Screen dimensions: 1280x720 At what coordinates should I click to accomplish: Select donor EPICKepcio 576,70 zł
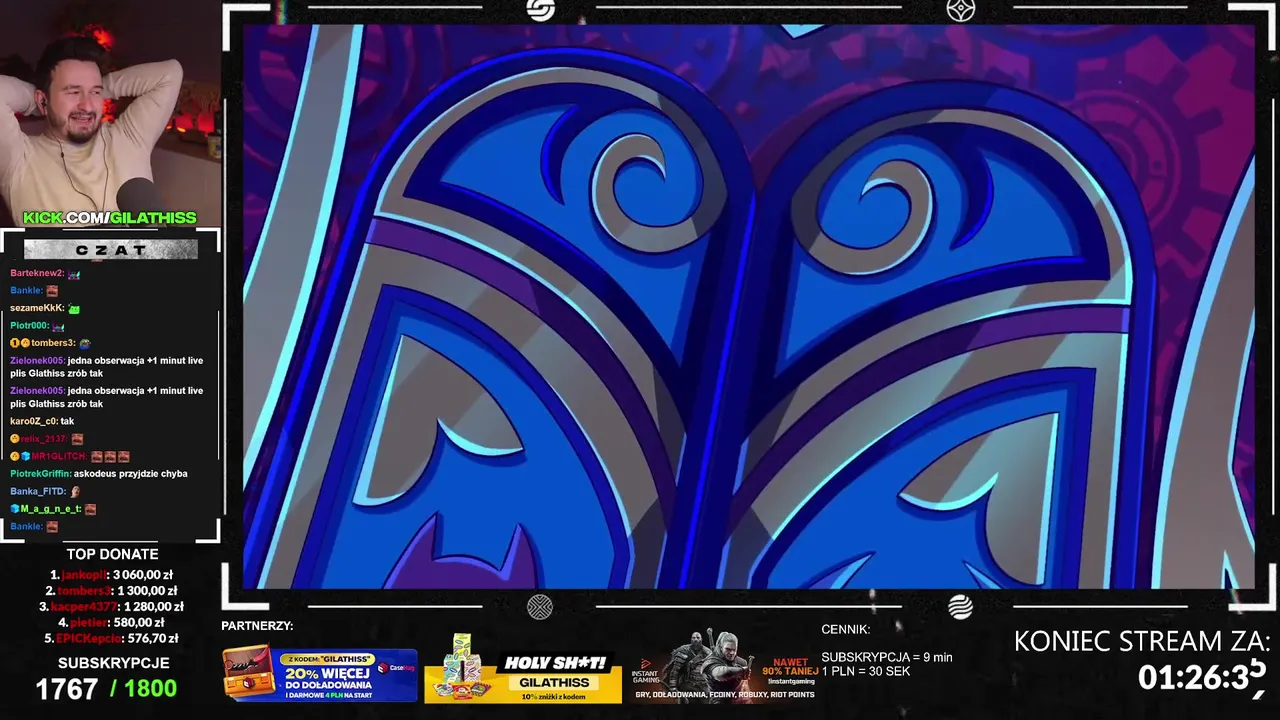(x=111, y=639)
